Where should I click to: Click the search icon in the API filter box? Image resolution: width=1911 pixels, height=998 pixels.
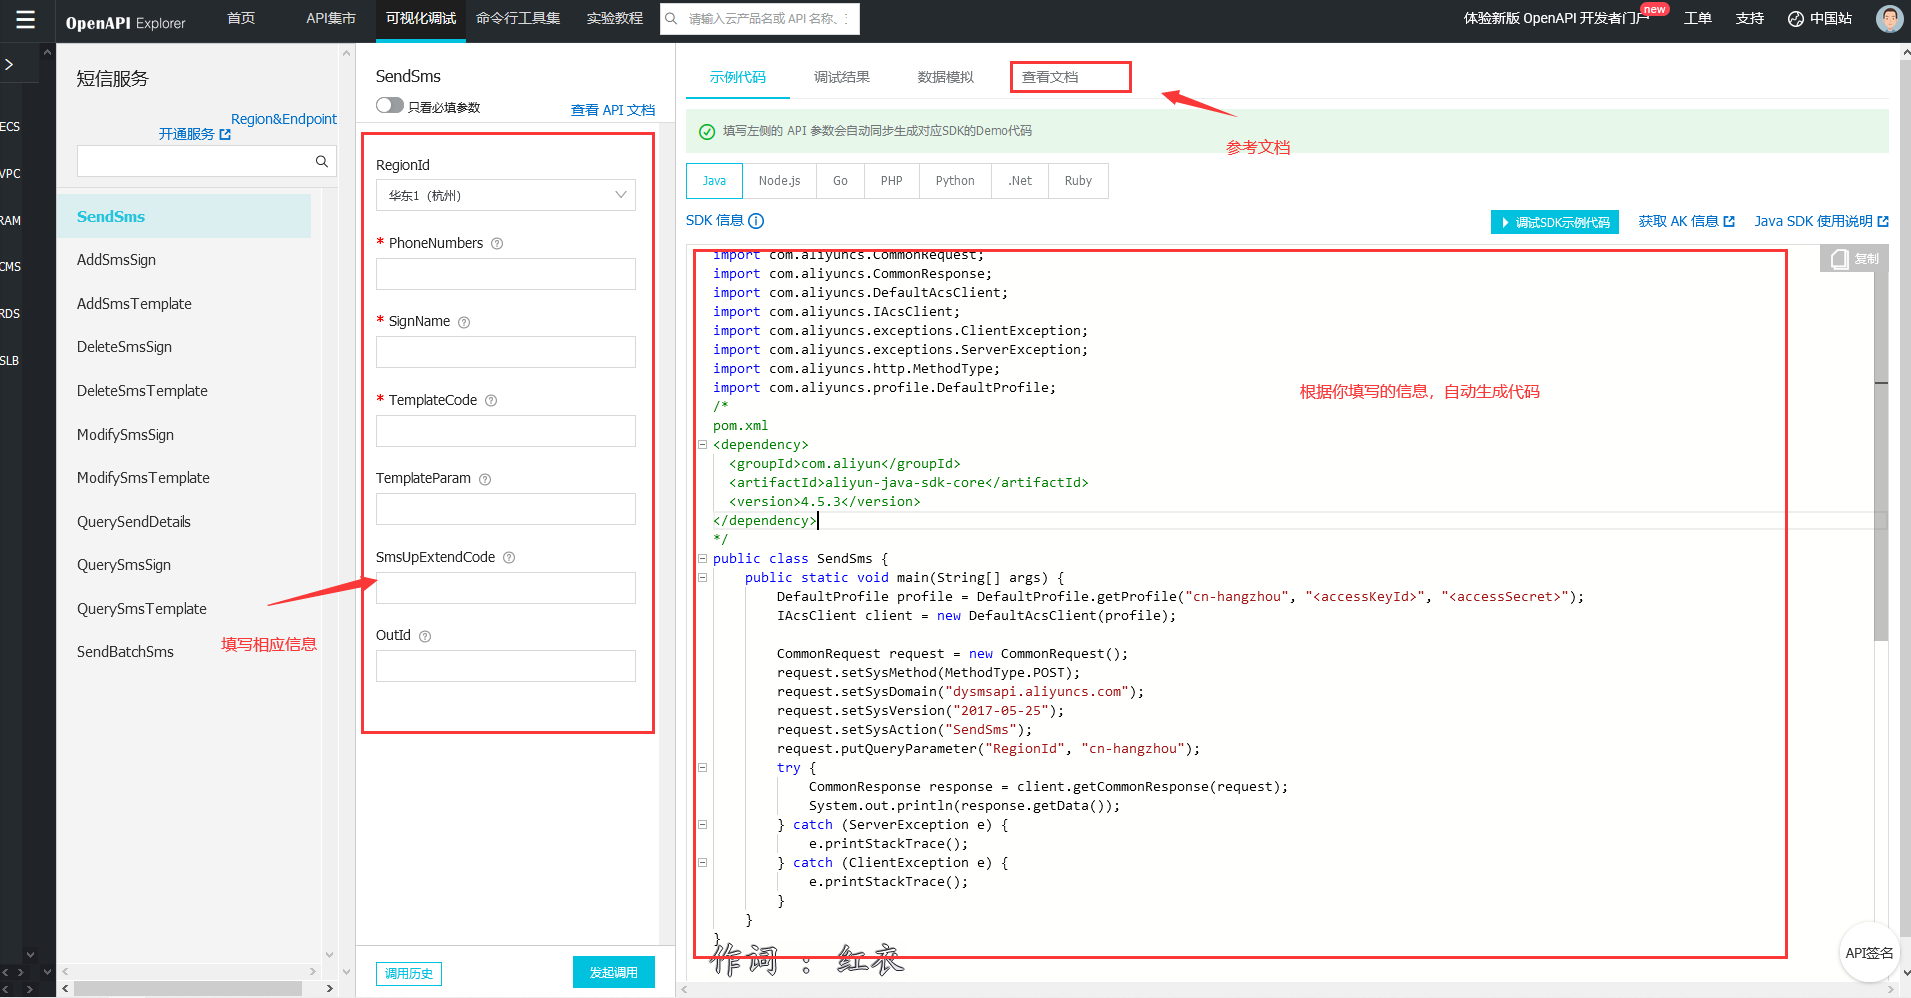[322, 161]
